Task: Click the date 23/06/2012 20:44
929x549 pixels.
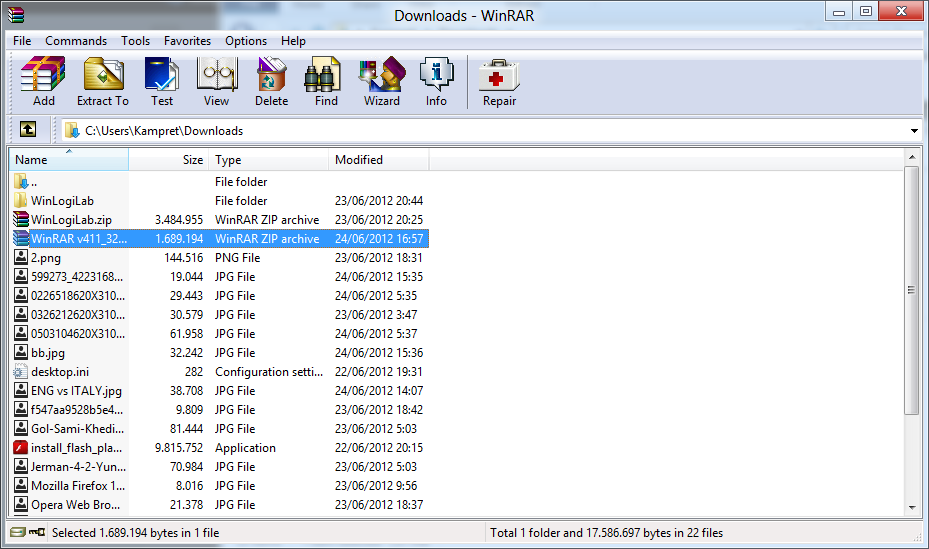Action: click(x=379, y=201)
